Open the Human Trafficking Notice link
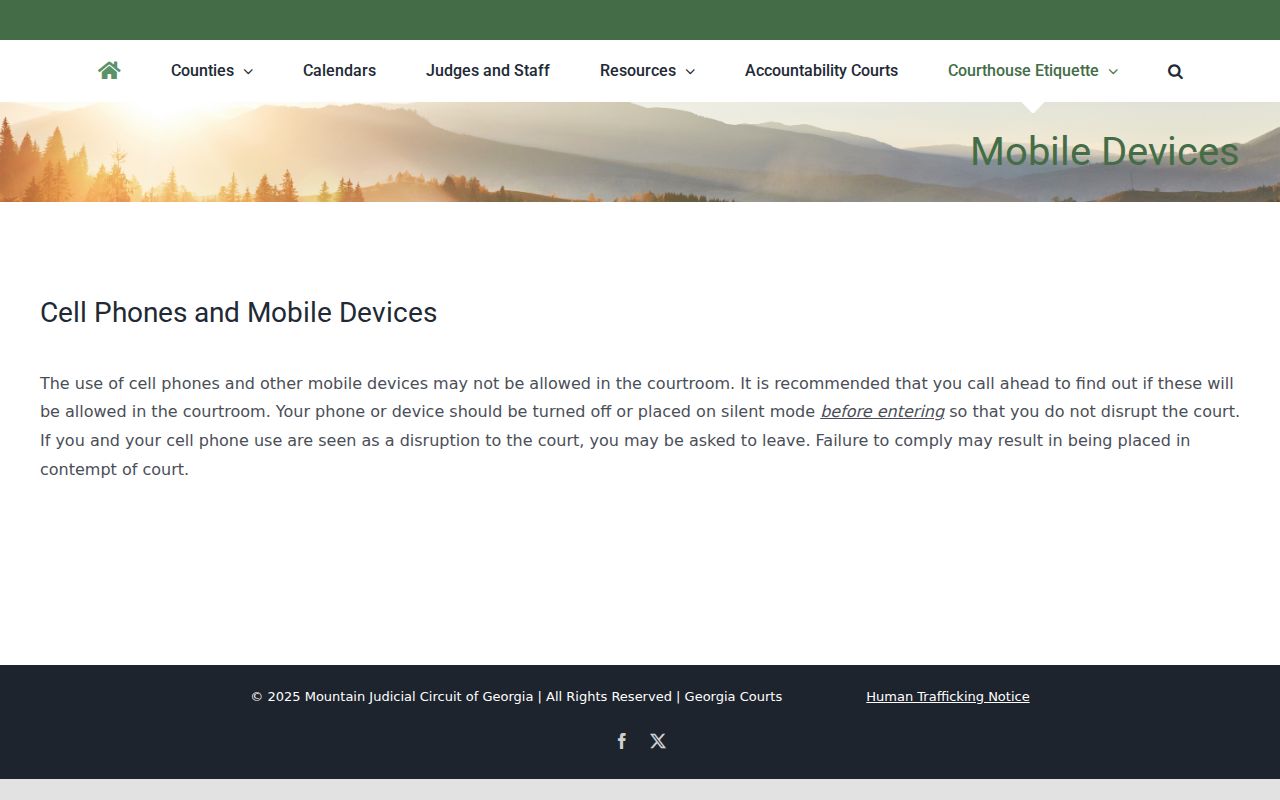Image resolution: width=1280 pixels, height=800 pixels. [948, 696]
